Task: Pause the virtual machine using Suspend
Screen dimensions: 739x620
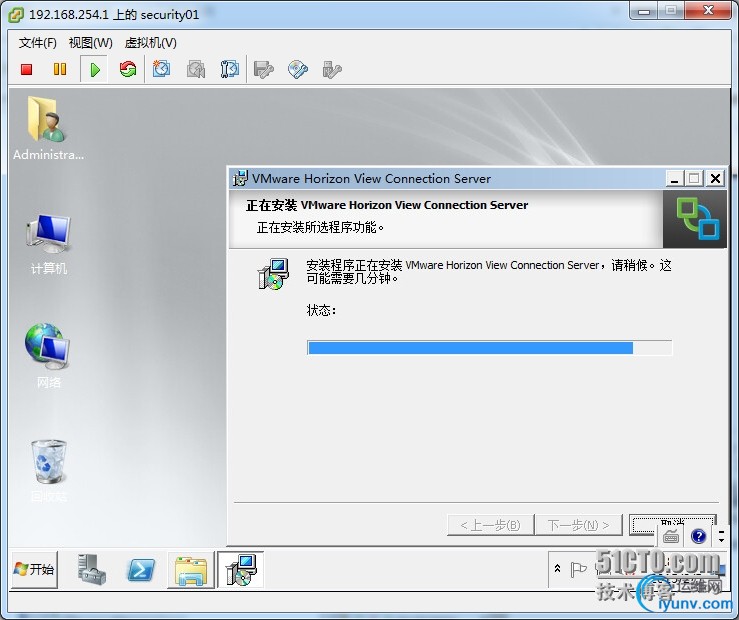Action: tap(60, 69)
